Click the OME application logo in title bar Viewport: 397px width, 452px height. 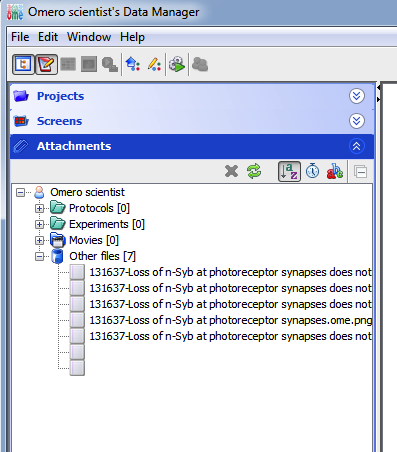[x=15, y=12]
